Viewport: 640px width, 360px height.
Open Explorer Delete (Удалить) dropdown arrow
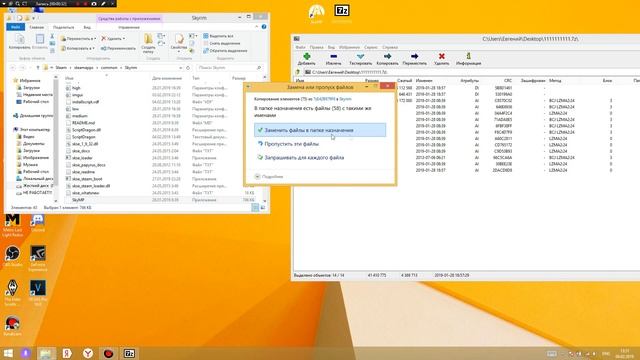[124, 39]
